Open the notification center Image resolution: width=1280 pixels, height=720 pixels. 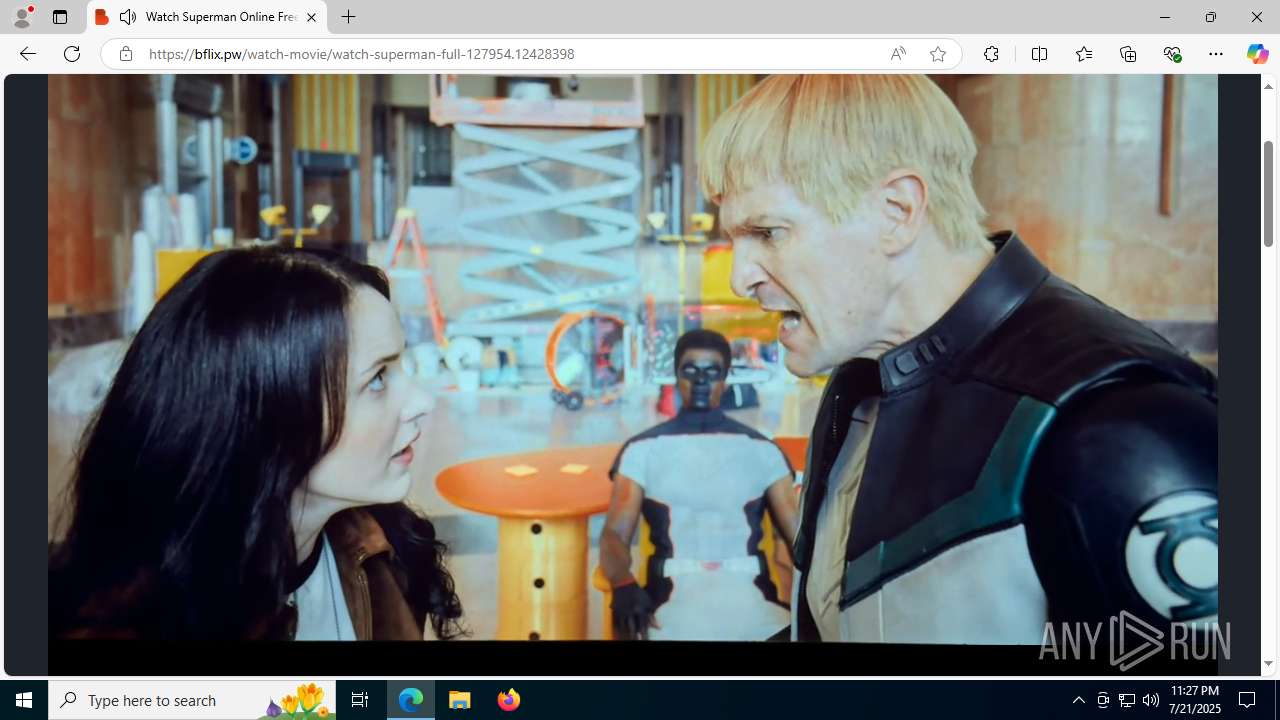(x=1248, y=700)
